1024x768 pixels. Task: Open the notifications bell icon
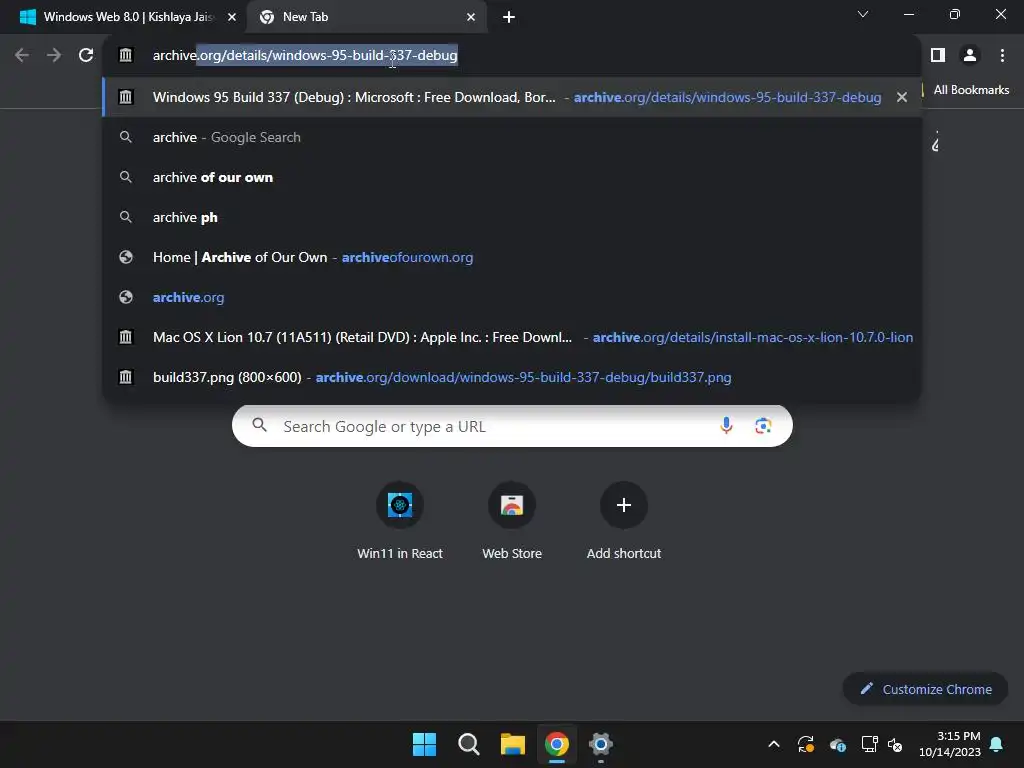[997, 744]
